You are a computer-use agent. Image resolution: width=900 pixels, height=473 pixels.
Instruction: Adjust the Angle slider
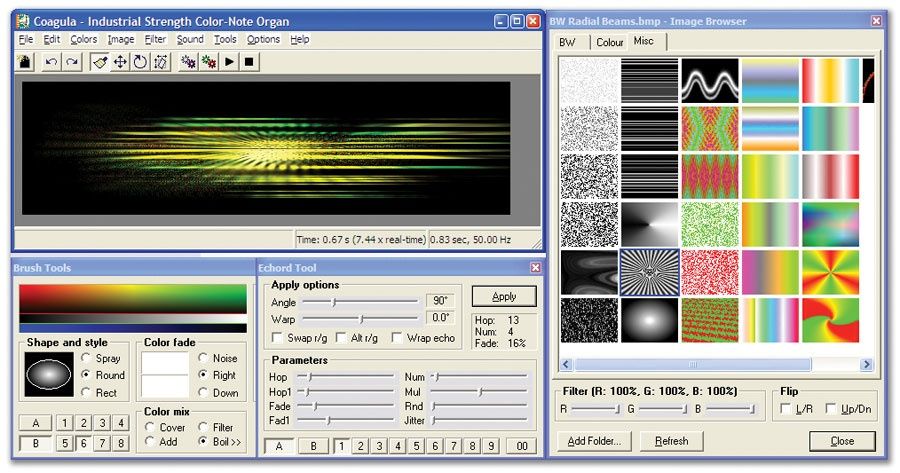(335, 301)
